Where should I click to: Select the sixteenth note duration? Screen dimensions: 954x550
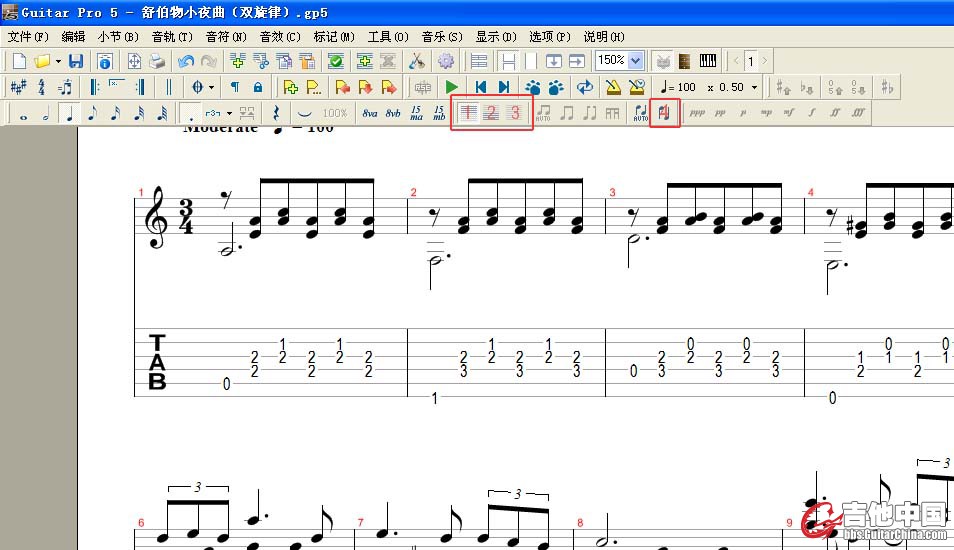pyautogui.click(x=116, y=113)
